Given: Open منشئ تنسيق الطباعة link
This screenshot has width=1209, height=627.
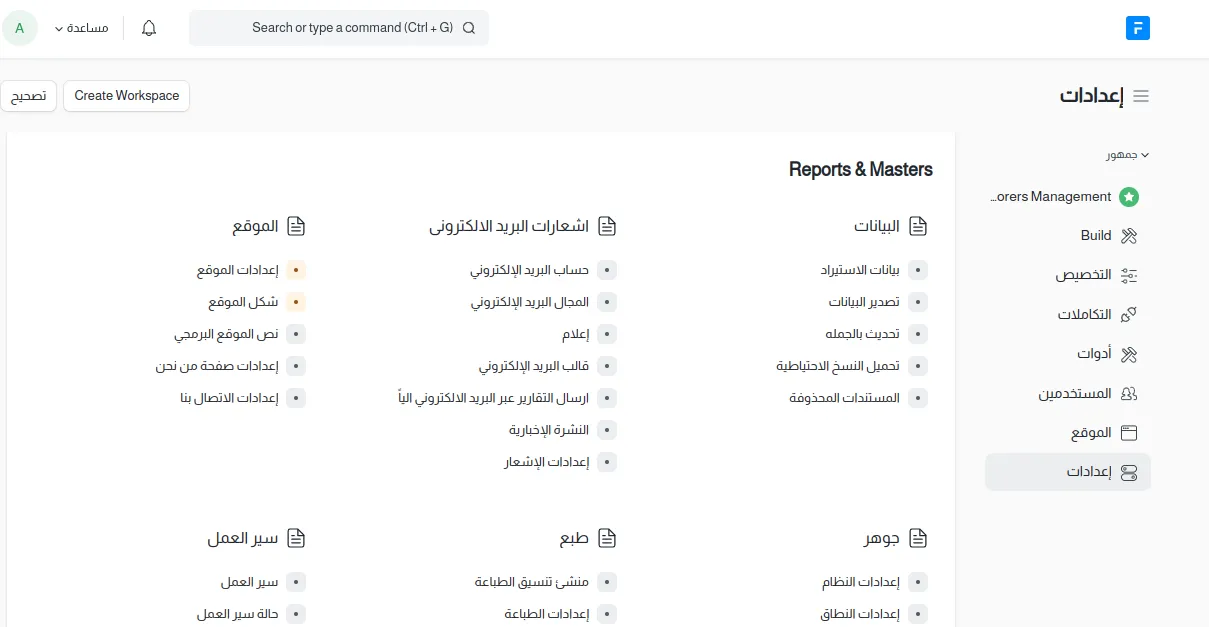Looking at the screenshot, I should click(532, 582).
